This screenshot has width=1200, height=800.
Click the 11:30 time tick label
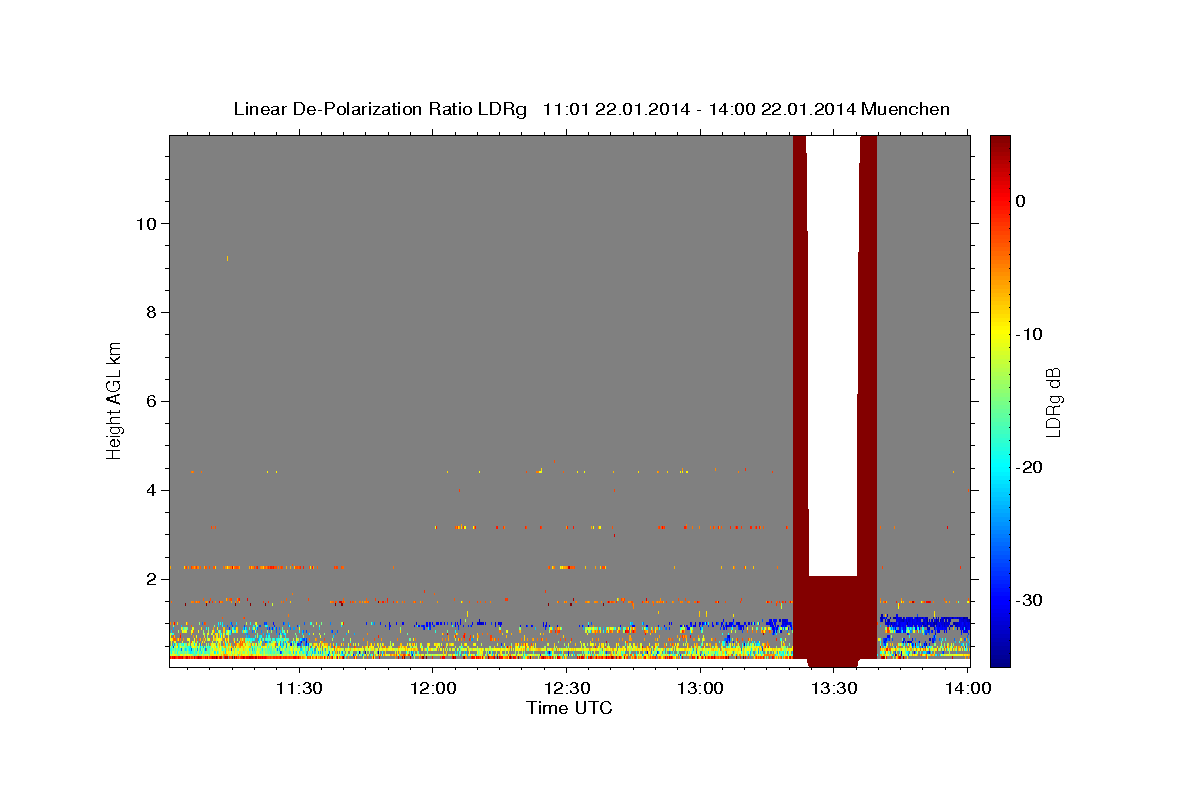(299, 688)
